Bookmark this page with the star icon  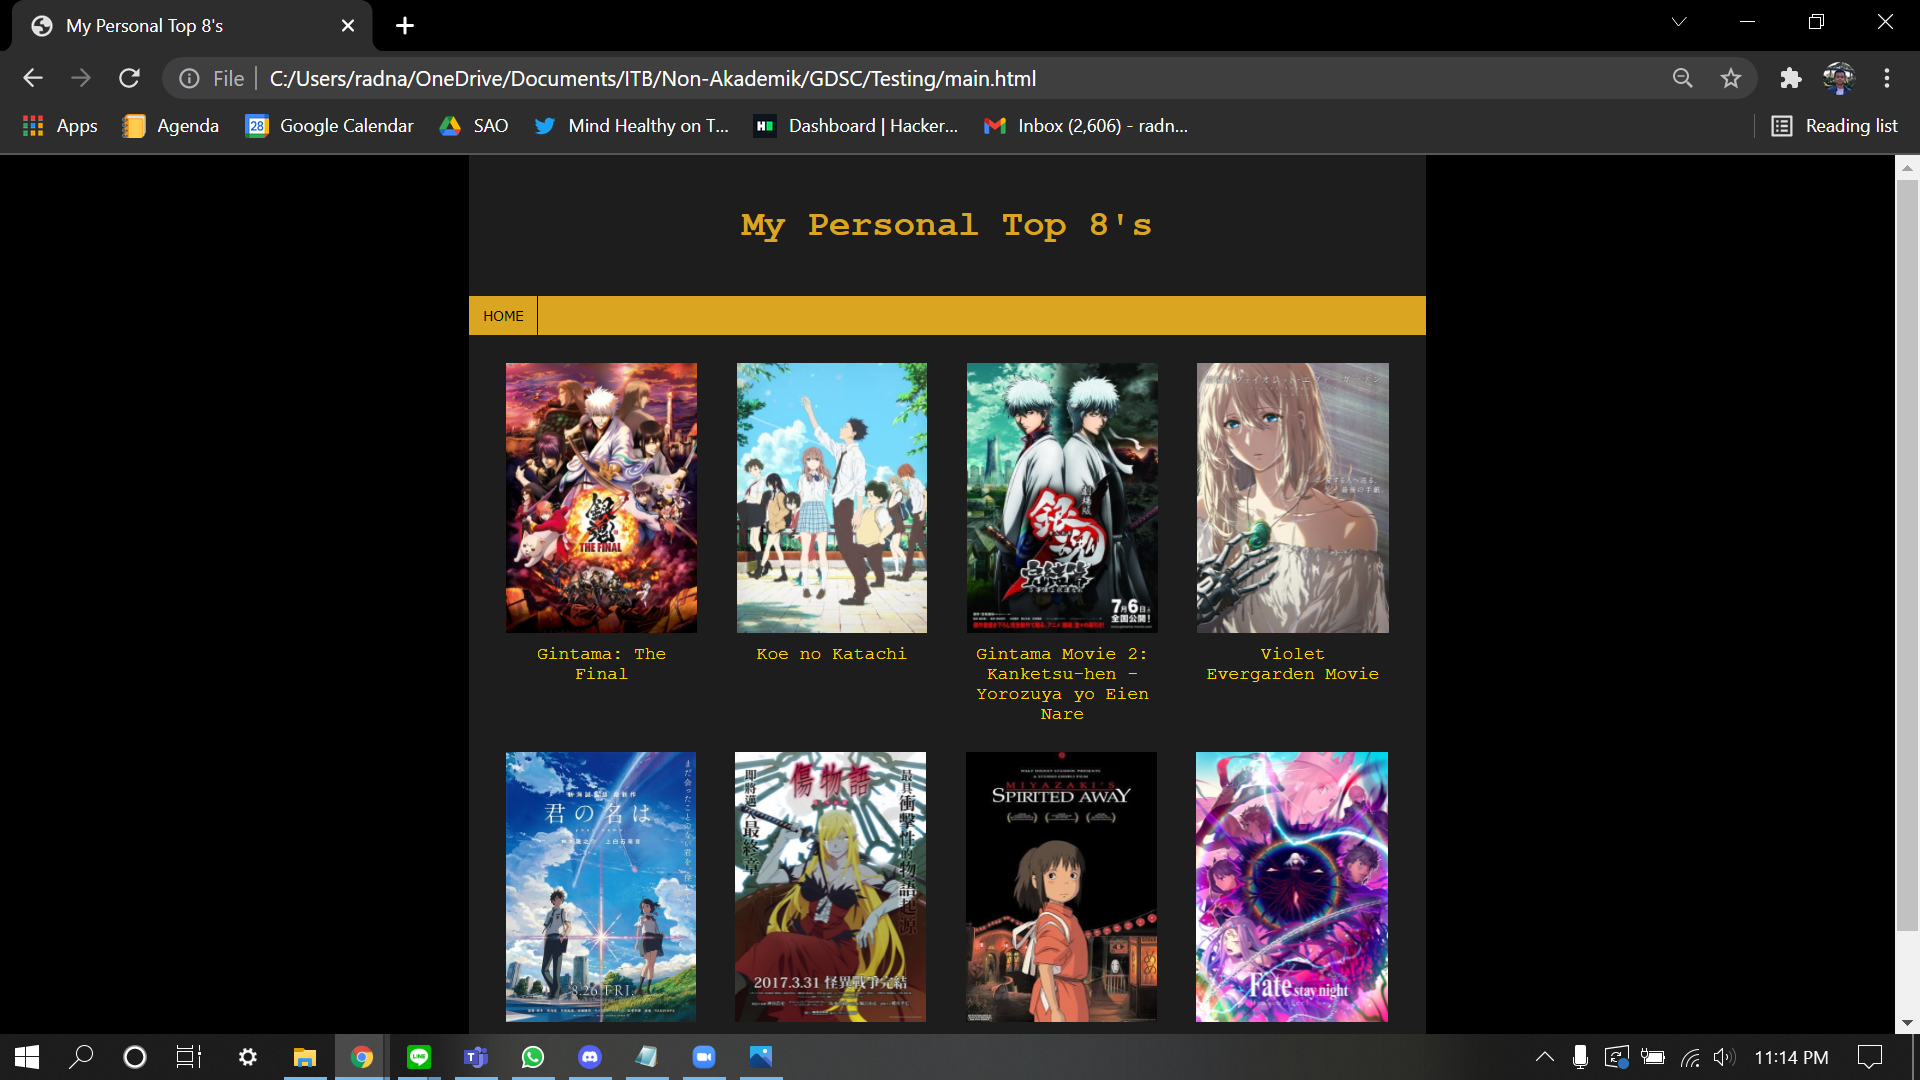click(1731, 78)
